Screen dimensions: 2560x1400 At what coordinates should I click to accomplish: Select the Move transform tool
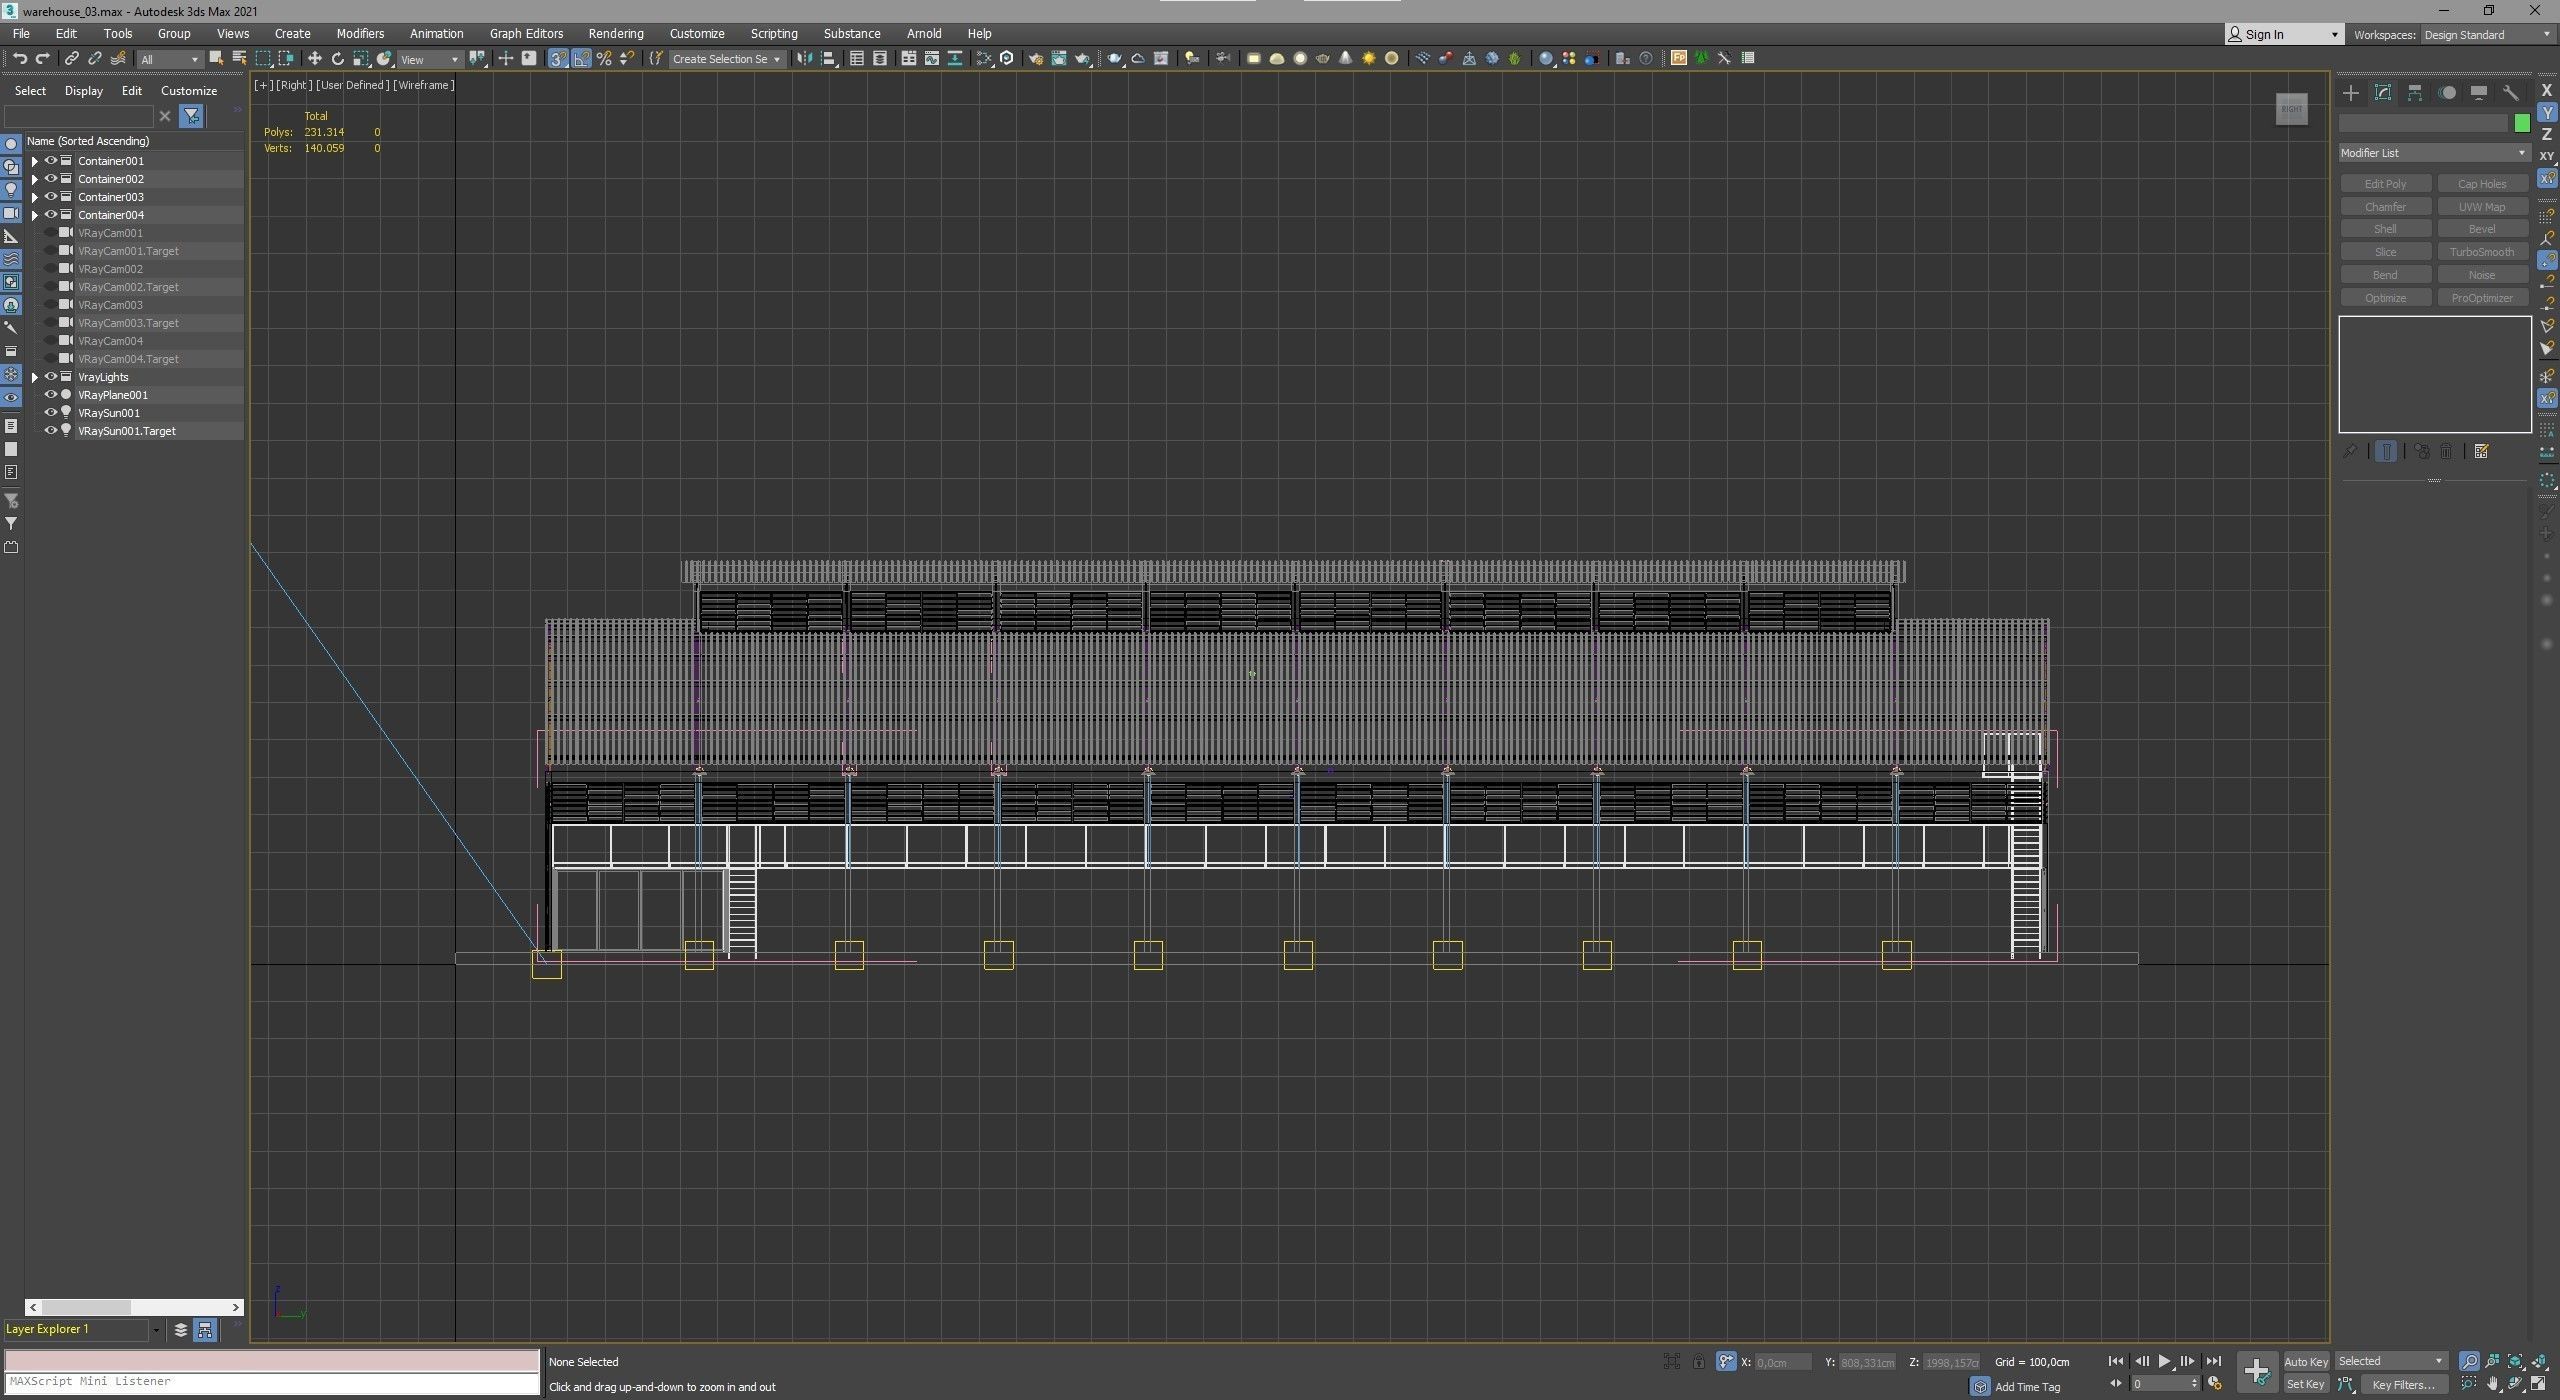(314, 59)
